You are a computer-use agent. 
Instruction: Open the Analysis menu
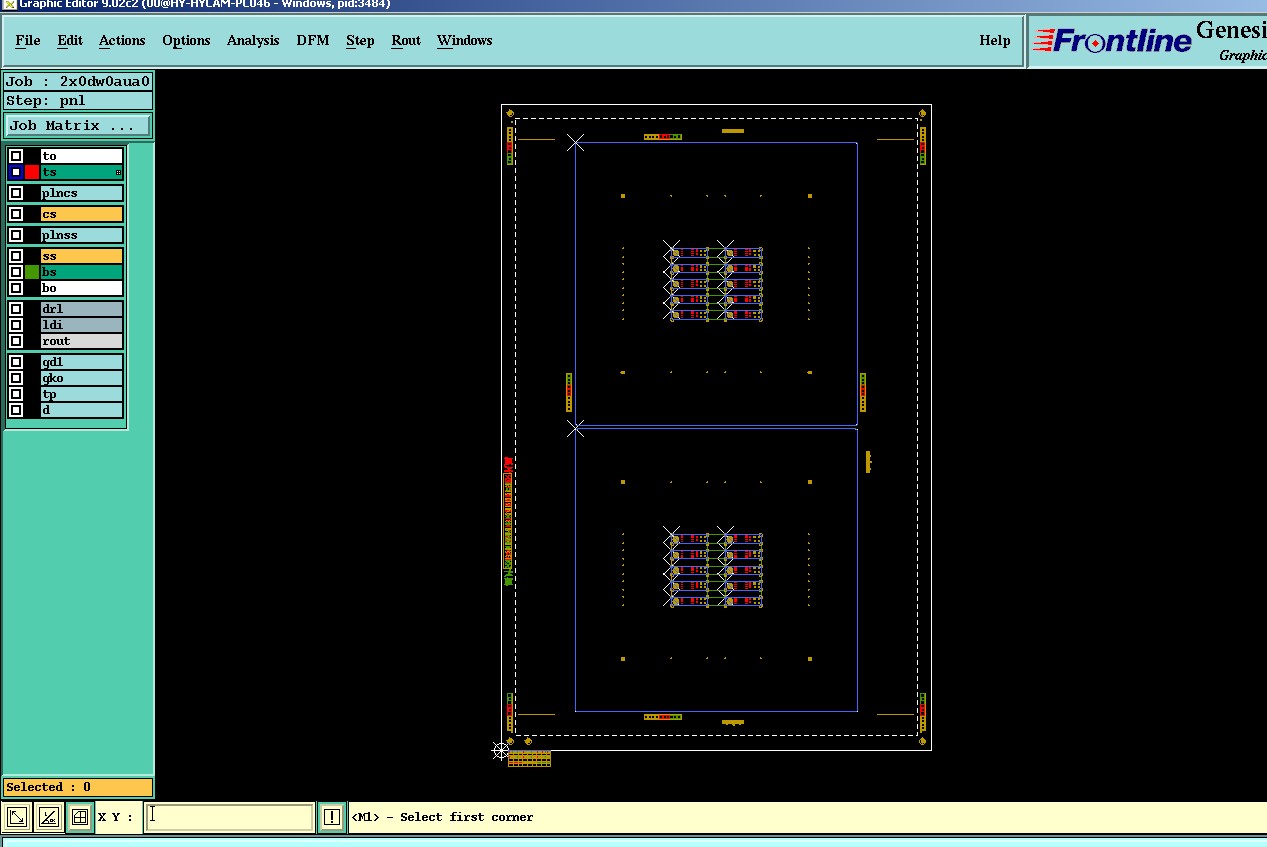[x=253, y=40]
